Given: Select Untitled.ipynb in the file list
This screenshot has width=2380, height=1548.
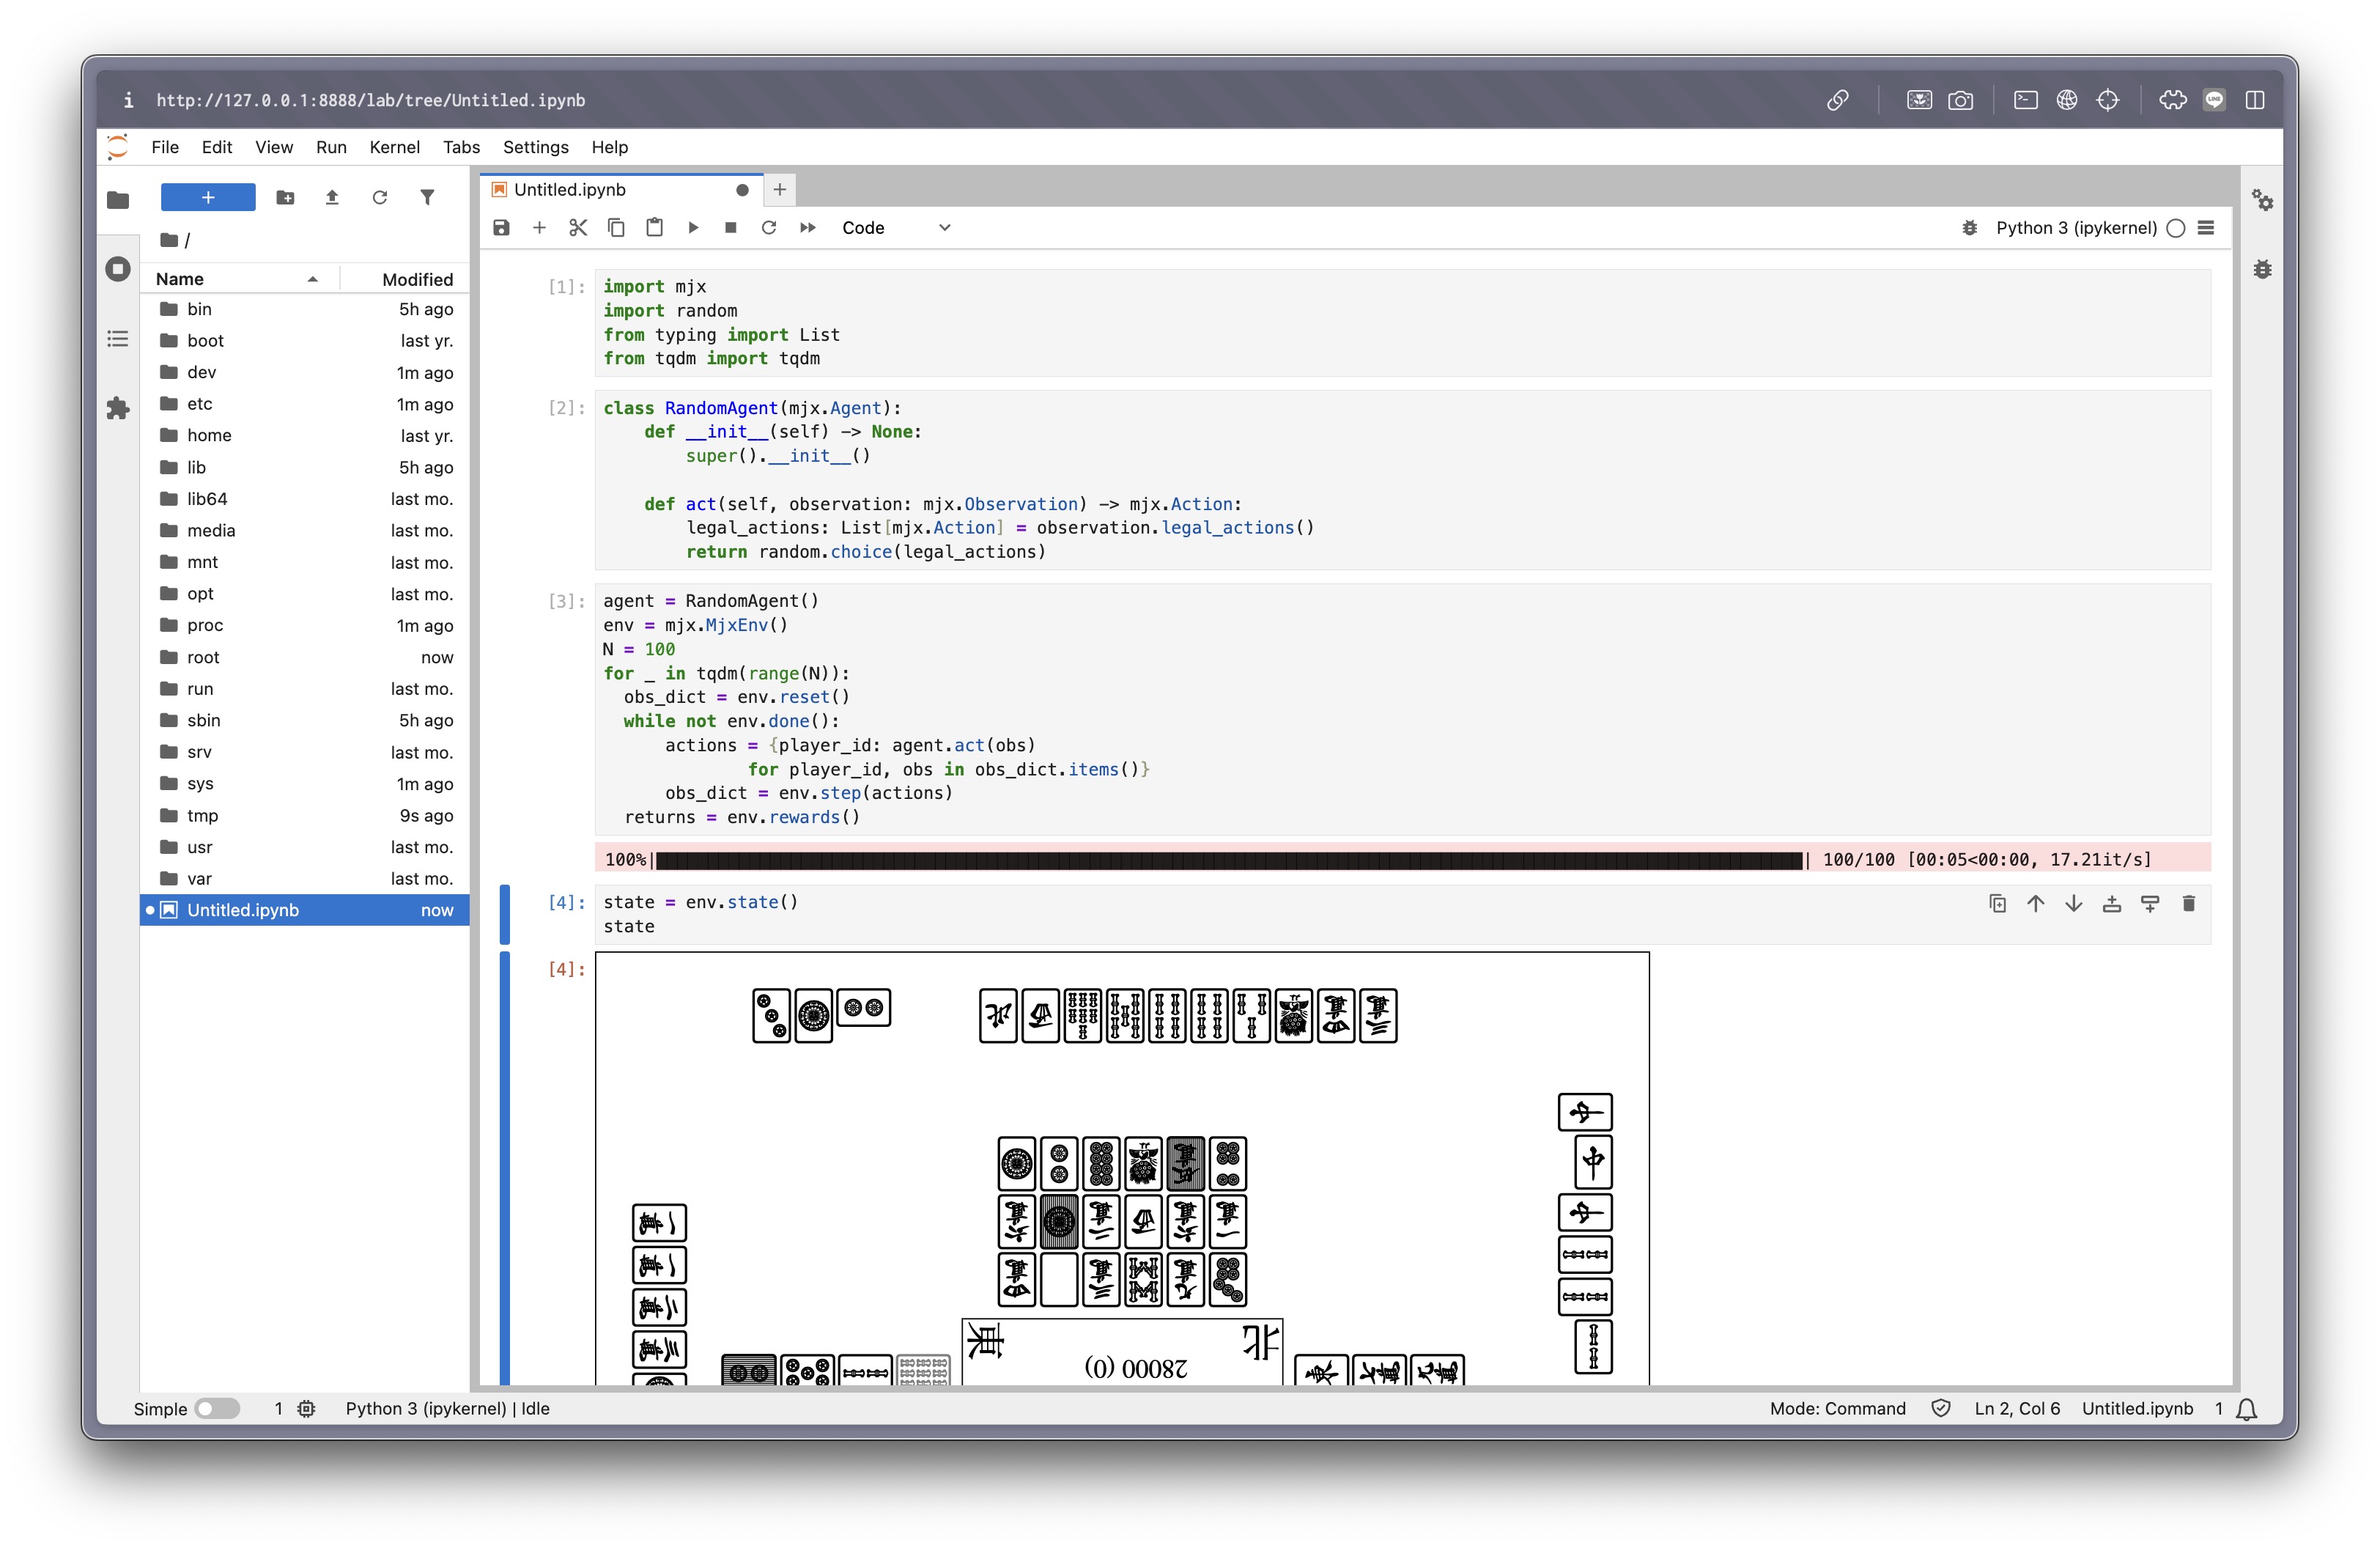Looking at the screenshot, I should pyautogui.click(x=305, y=910).
